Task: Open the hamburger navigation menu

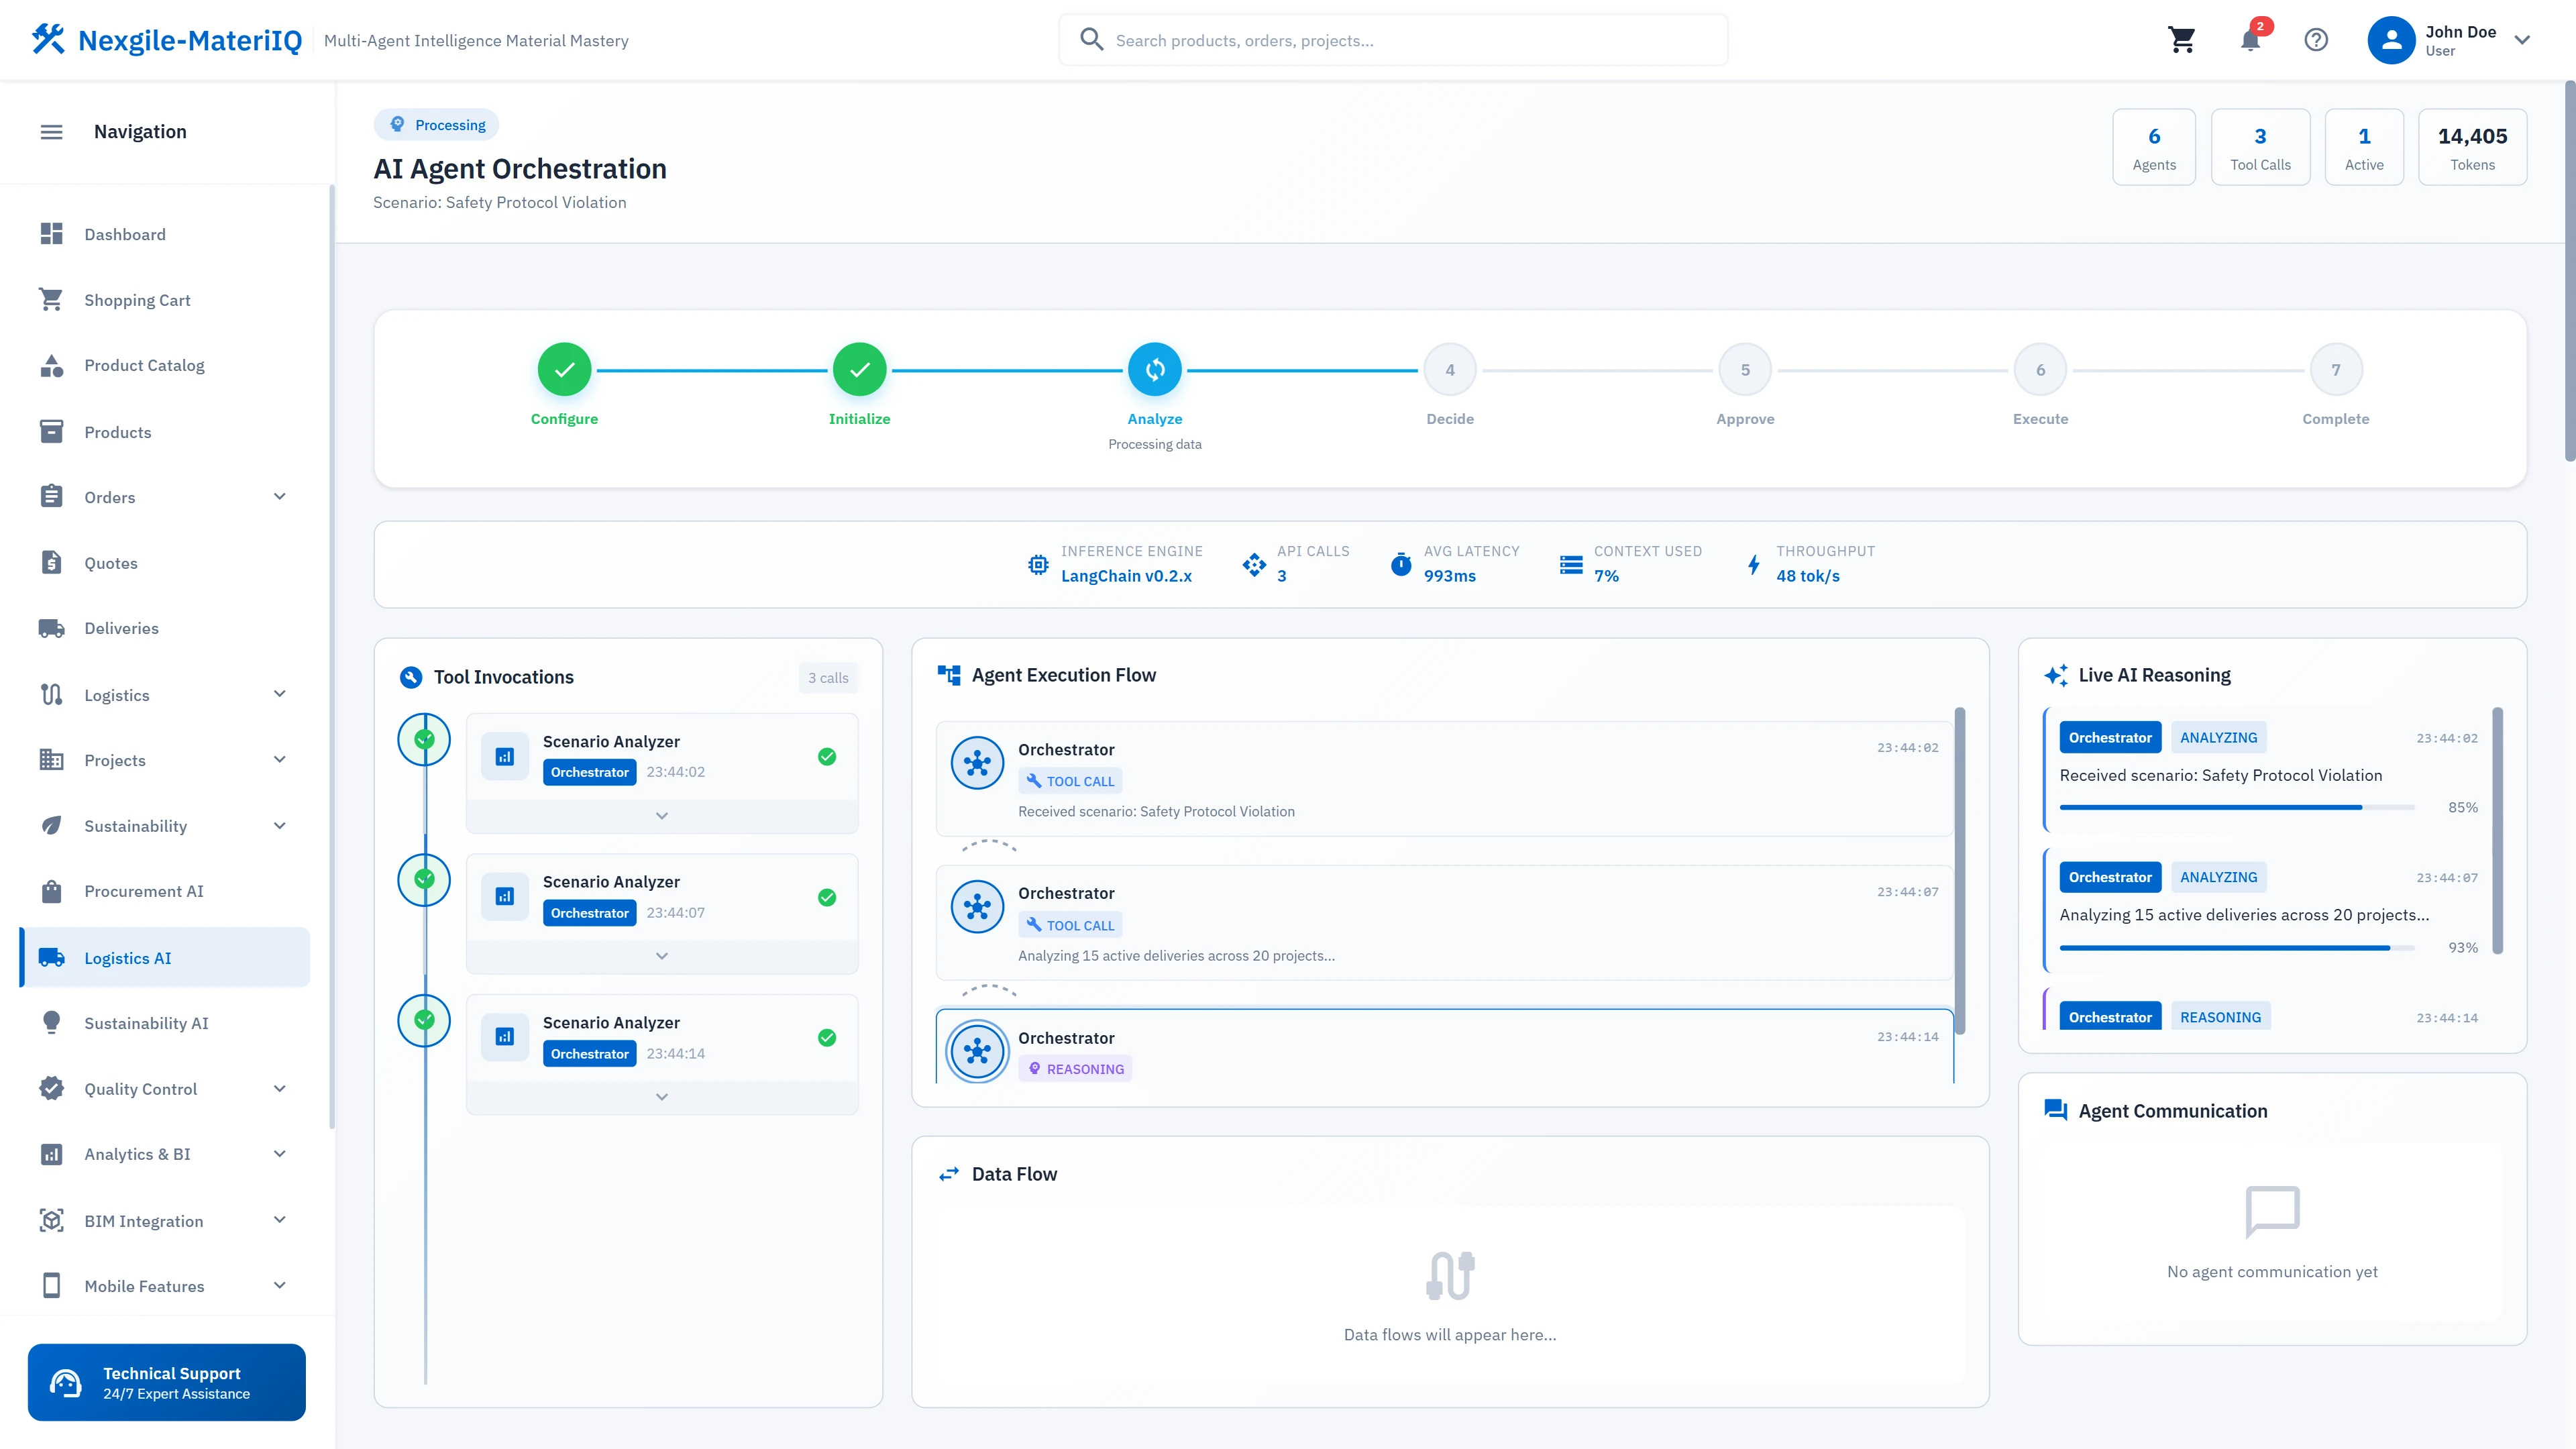Action: [51, 131]
